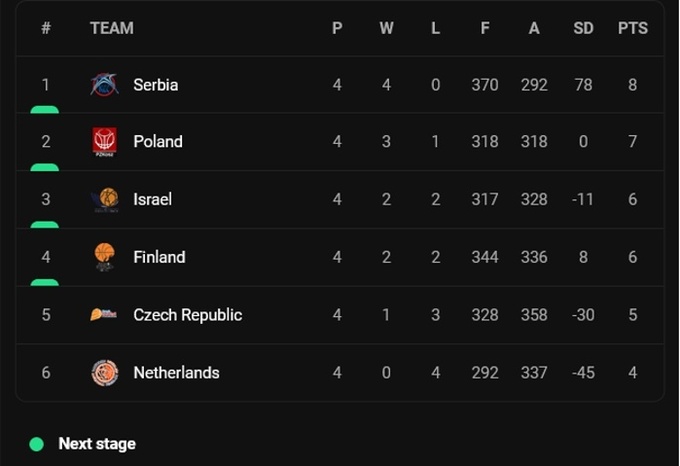This screenshot has width=680, height=466.
Task: Click the Next stage legend label
Action: [97, 444]
